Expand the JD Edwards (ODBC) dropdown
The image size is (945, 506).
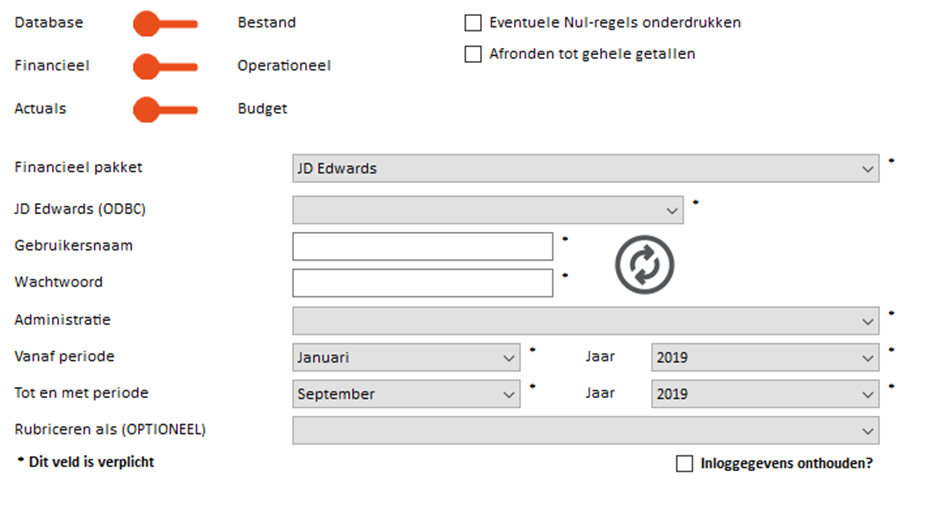pyautogui.click(x=488, y=210)
